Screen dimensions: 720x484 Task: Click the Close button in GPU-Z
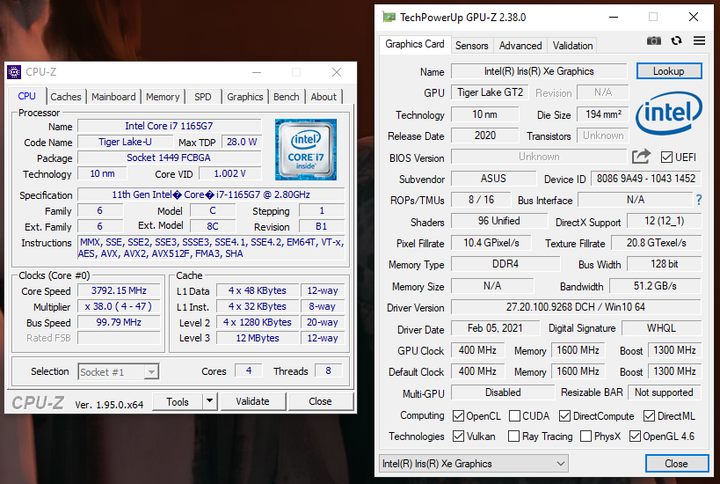(x=676, y=464)
